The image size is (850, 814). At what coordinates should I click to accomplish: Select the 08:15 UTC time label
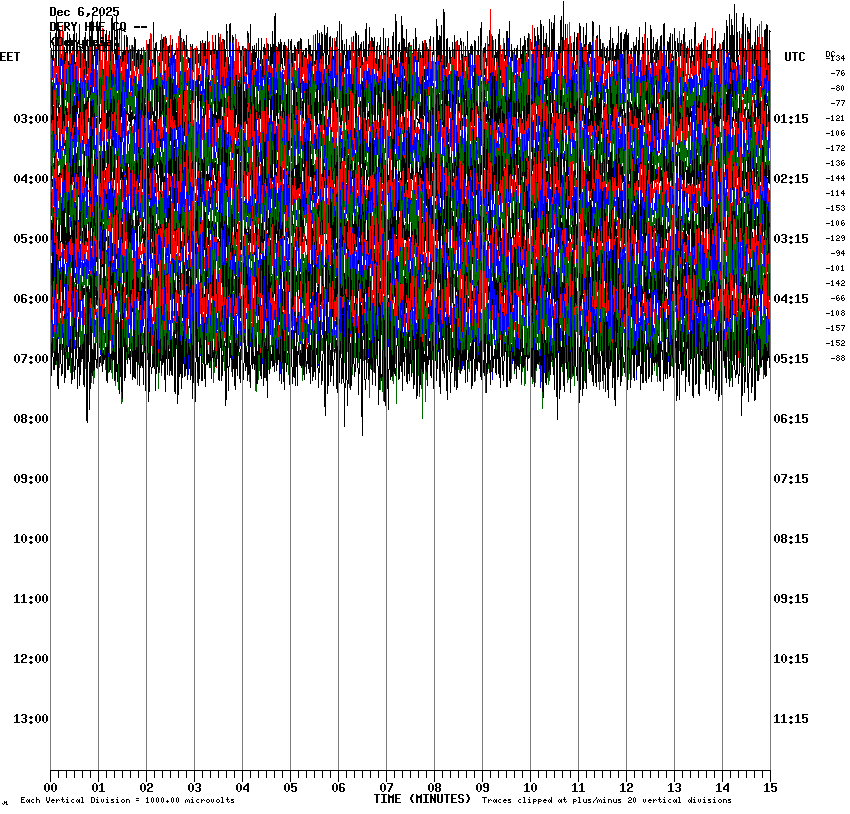tap(791, 539)
